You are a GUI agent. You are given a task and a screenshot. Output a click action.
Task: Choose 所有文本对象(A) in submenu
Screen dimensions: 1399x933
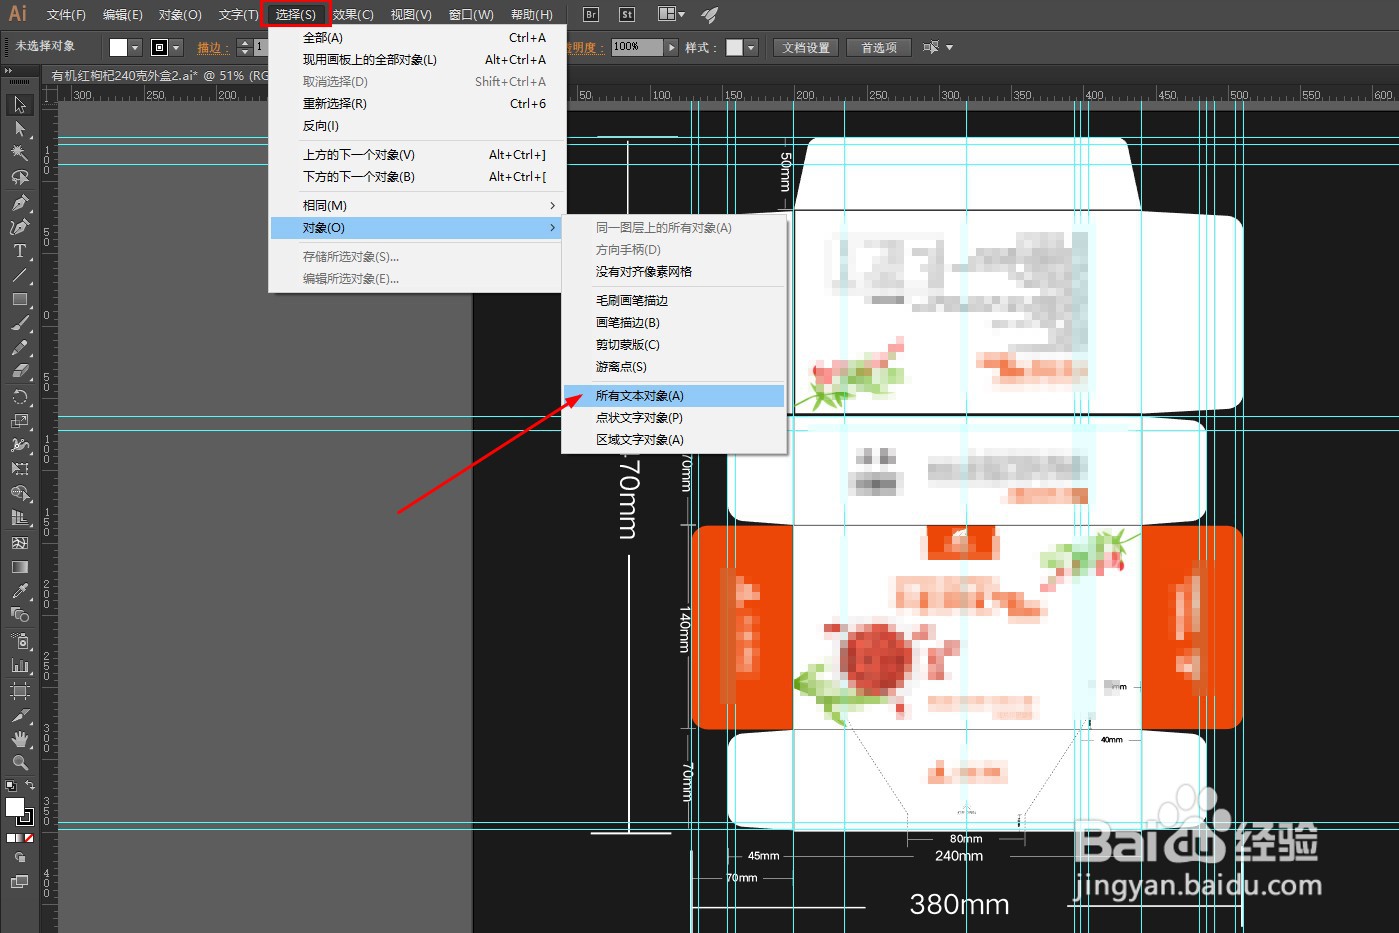(674, 396)
